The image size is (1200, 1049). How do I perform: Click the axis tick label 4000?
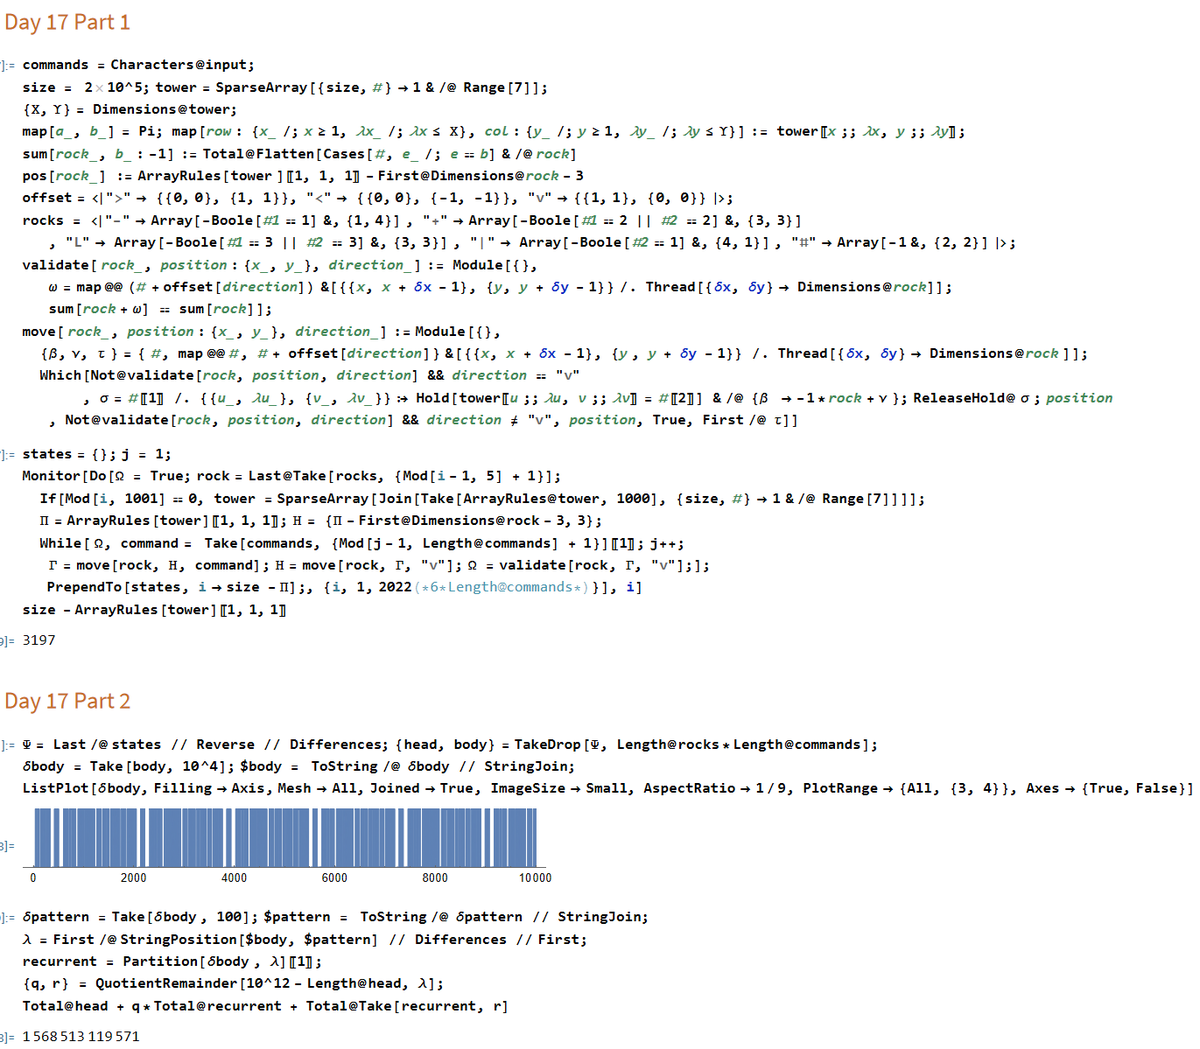(x=234, y=878)
